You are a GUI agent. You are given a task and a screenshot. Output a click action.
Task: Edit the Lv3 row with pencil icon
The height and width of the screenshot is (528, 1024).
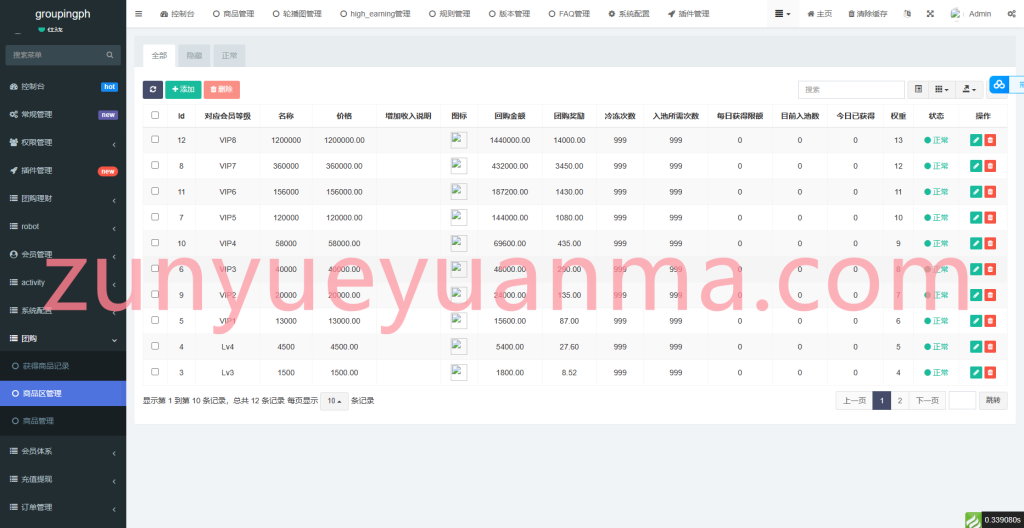pos(976,372)
